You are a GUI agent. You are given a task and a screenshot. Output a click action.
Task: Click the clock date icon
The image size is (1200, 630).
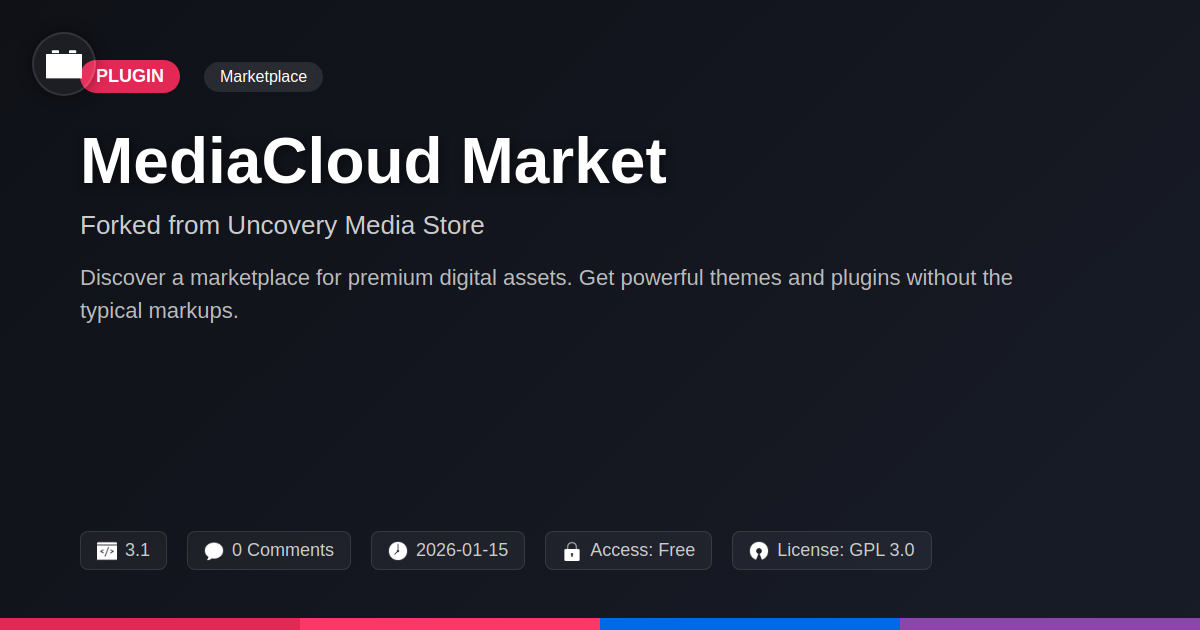pyautogui.click(x=398, y=551)
